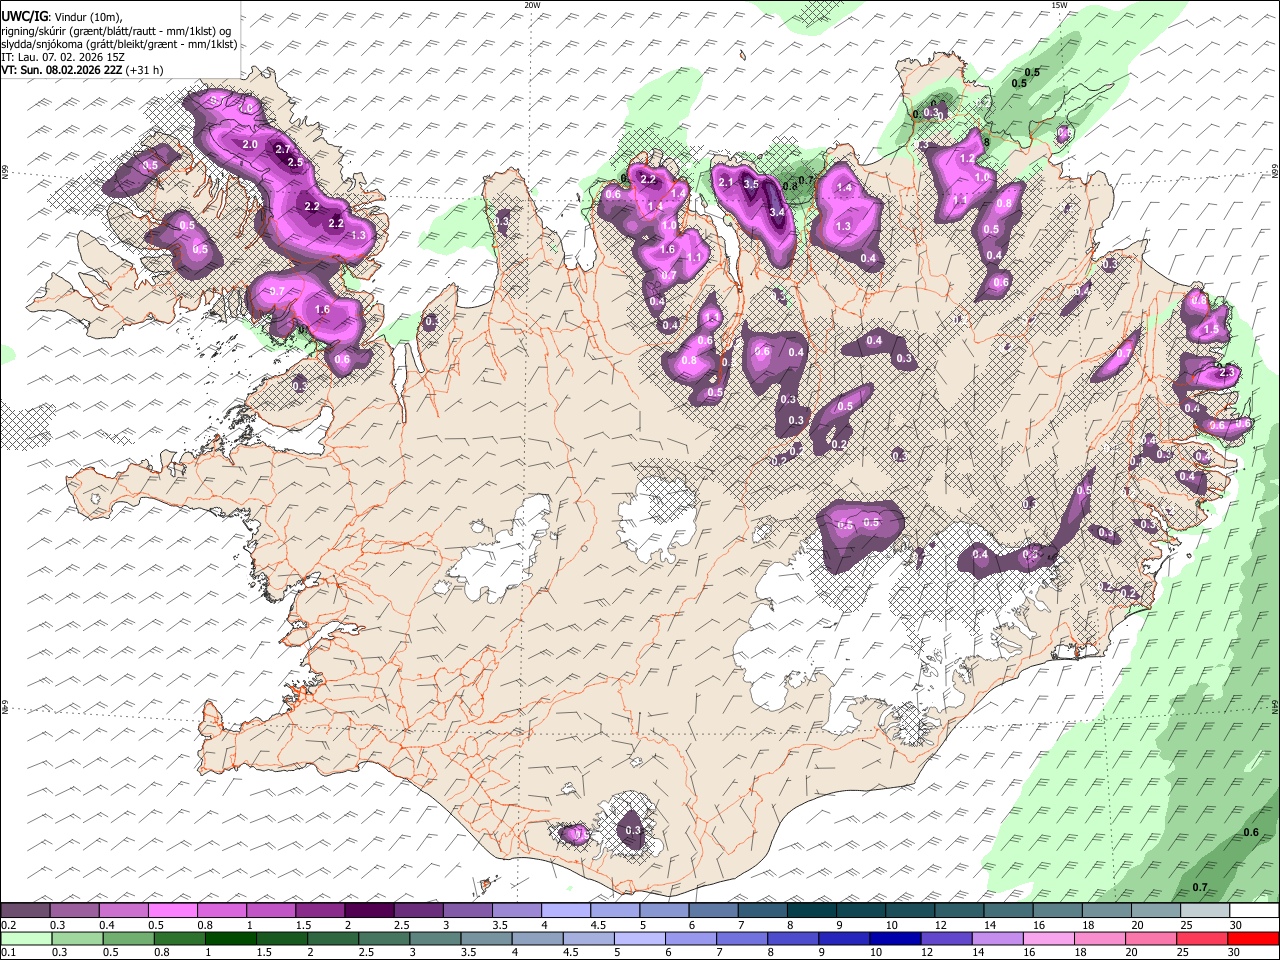Click the 2.0 snowfall value on the map
The height and width of the screenshot is (960, 1280).
click(x=250, y=145)
